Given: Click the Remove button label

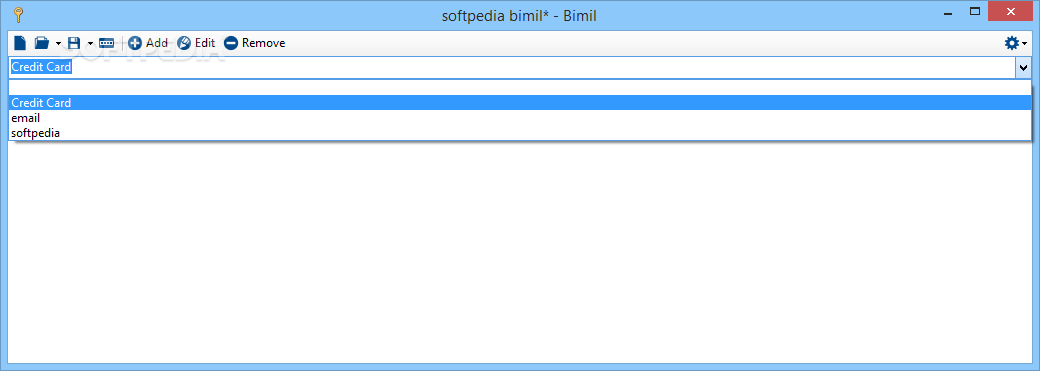Looking at the screenshot, I should [263, 43].
